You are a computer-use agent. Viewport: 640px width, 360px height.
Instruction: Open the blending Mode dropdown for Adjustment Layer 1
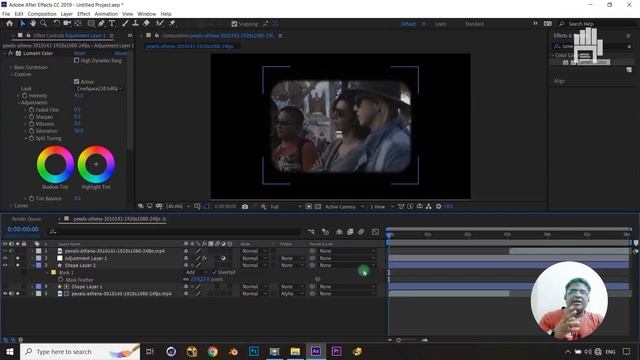(254, 258)
